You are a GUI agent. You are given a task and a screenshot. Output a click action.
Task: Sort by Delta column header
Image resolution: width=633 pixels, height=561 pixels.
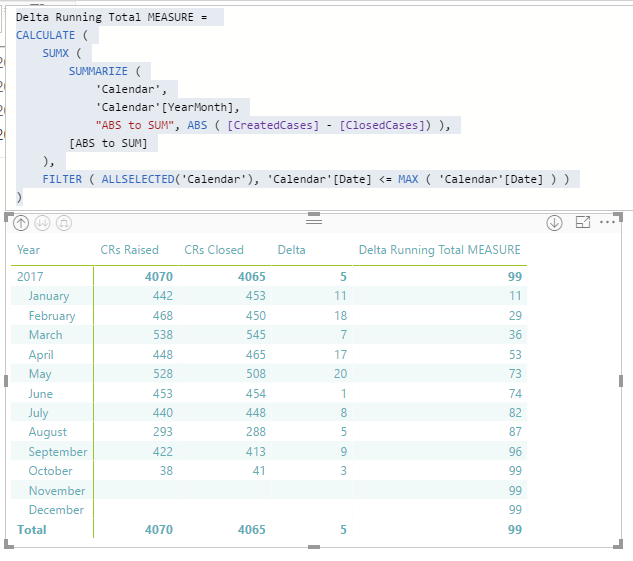tap(291, 250)
